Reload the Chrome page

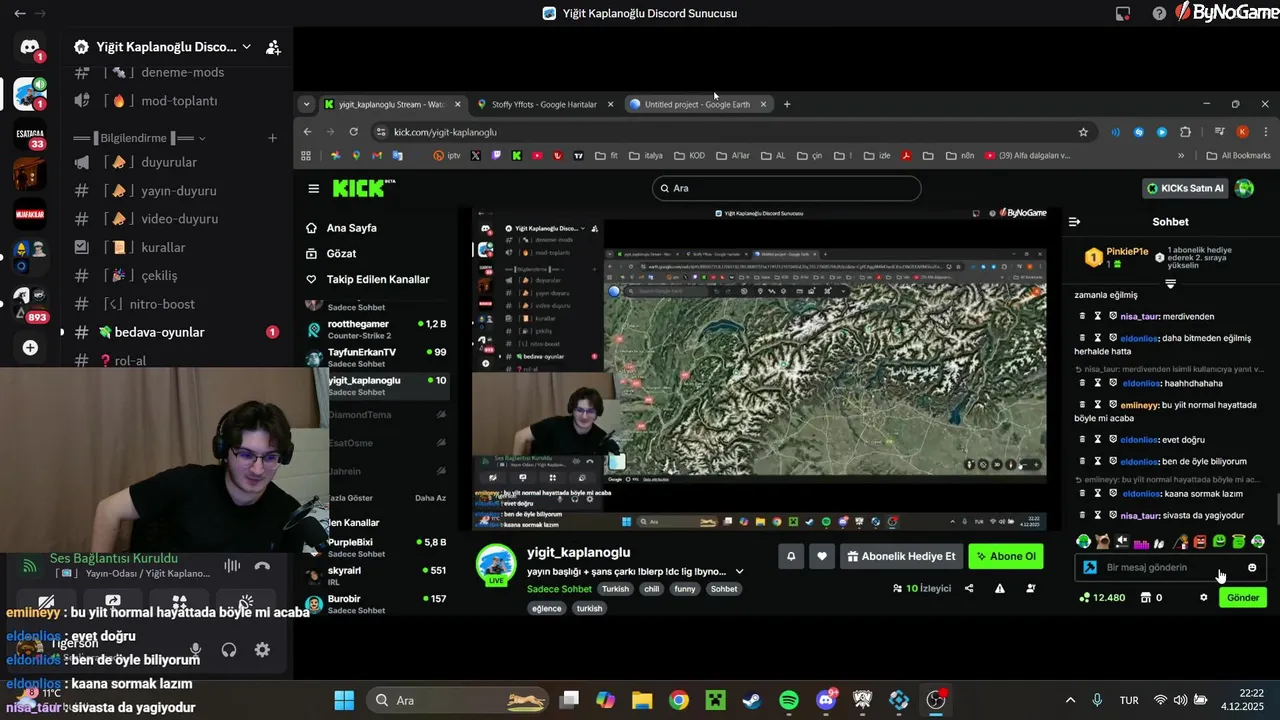[353, 132]
